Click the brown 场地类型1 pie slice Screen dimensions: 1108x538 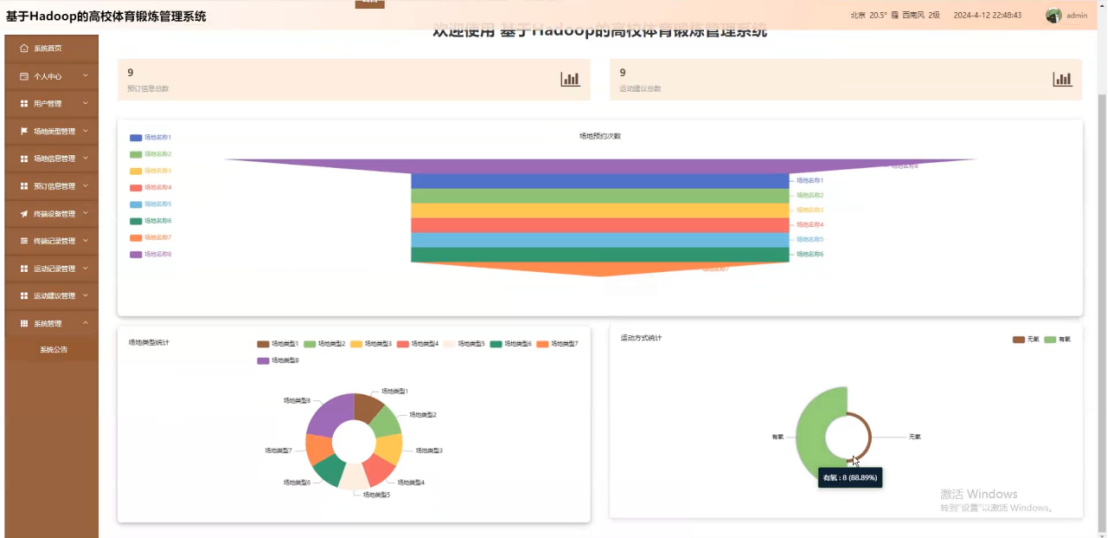tap(368, 407)
